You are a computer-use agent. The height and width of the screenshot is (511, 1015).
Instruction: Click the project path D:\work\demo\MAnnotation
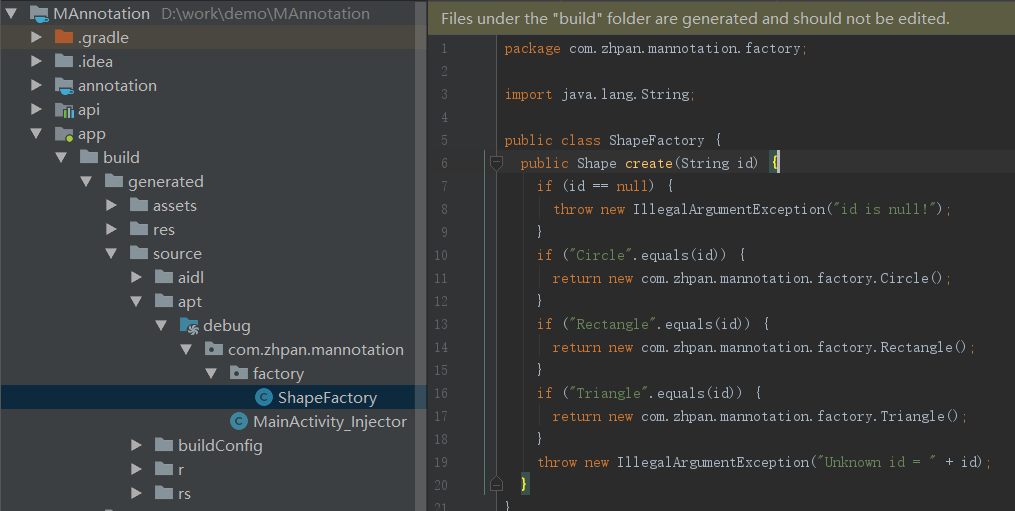pos(265,14)
